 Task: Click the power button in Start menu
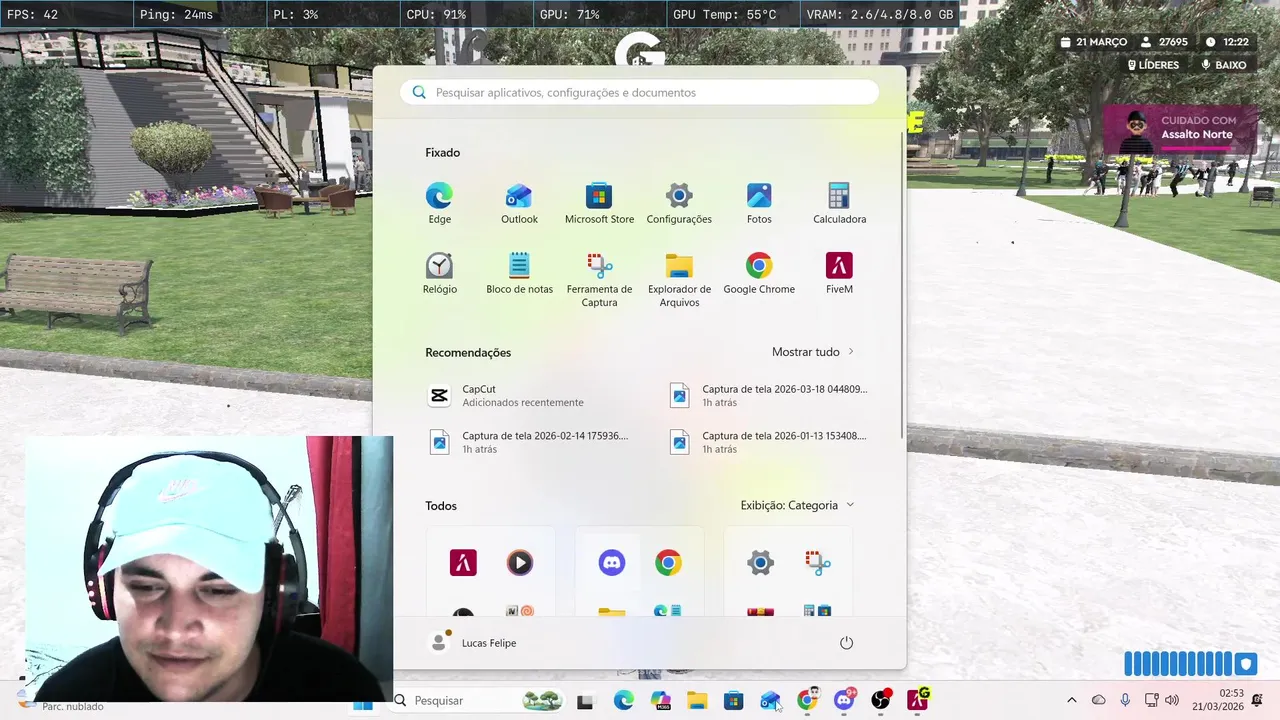(x=846, y=643)
